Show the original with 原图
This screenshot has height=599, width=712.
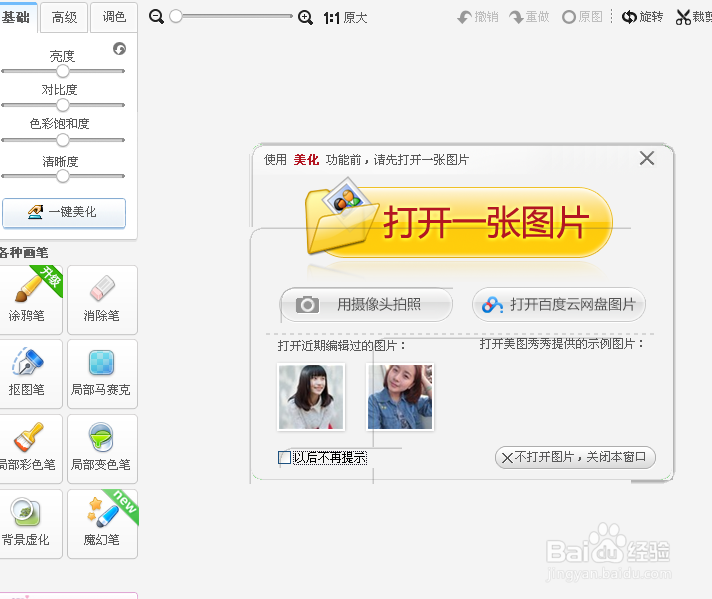pos(583,17)
